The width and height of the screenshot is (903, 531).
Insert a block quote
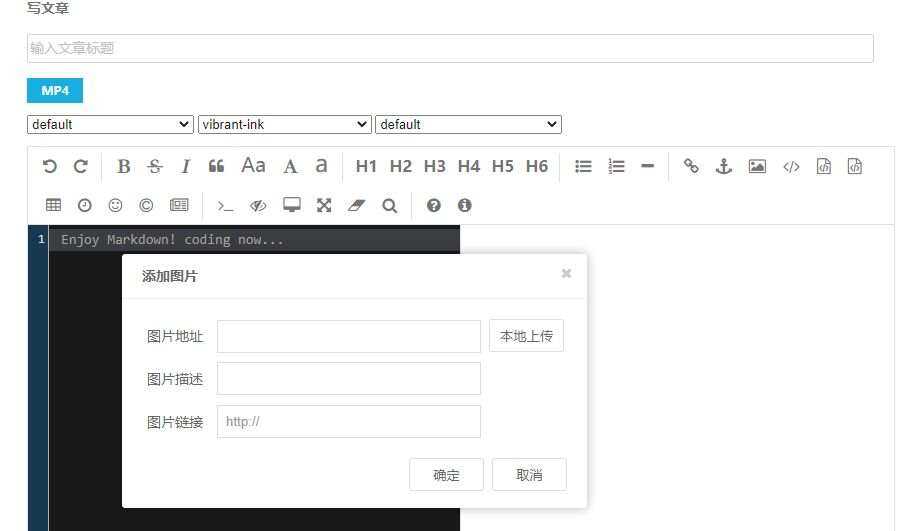(216, 167)
